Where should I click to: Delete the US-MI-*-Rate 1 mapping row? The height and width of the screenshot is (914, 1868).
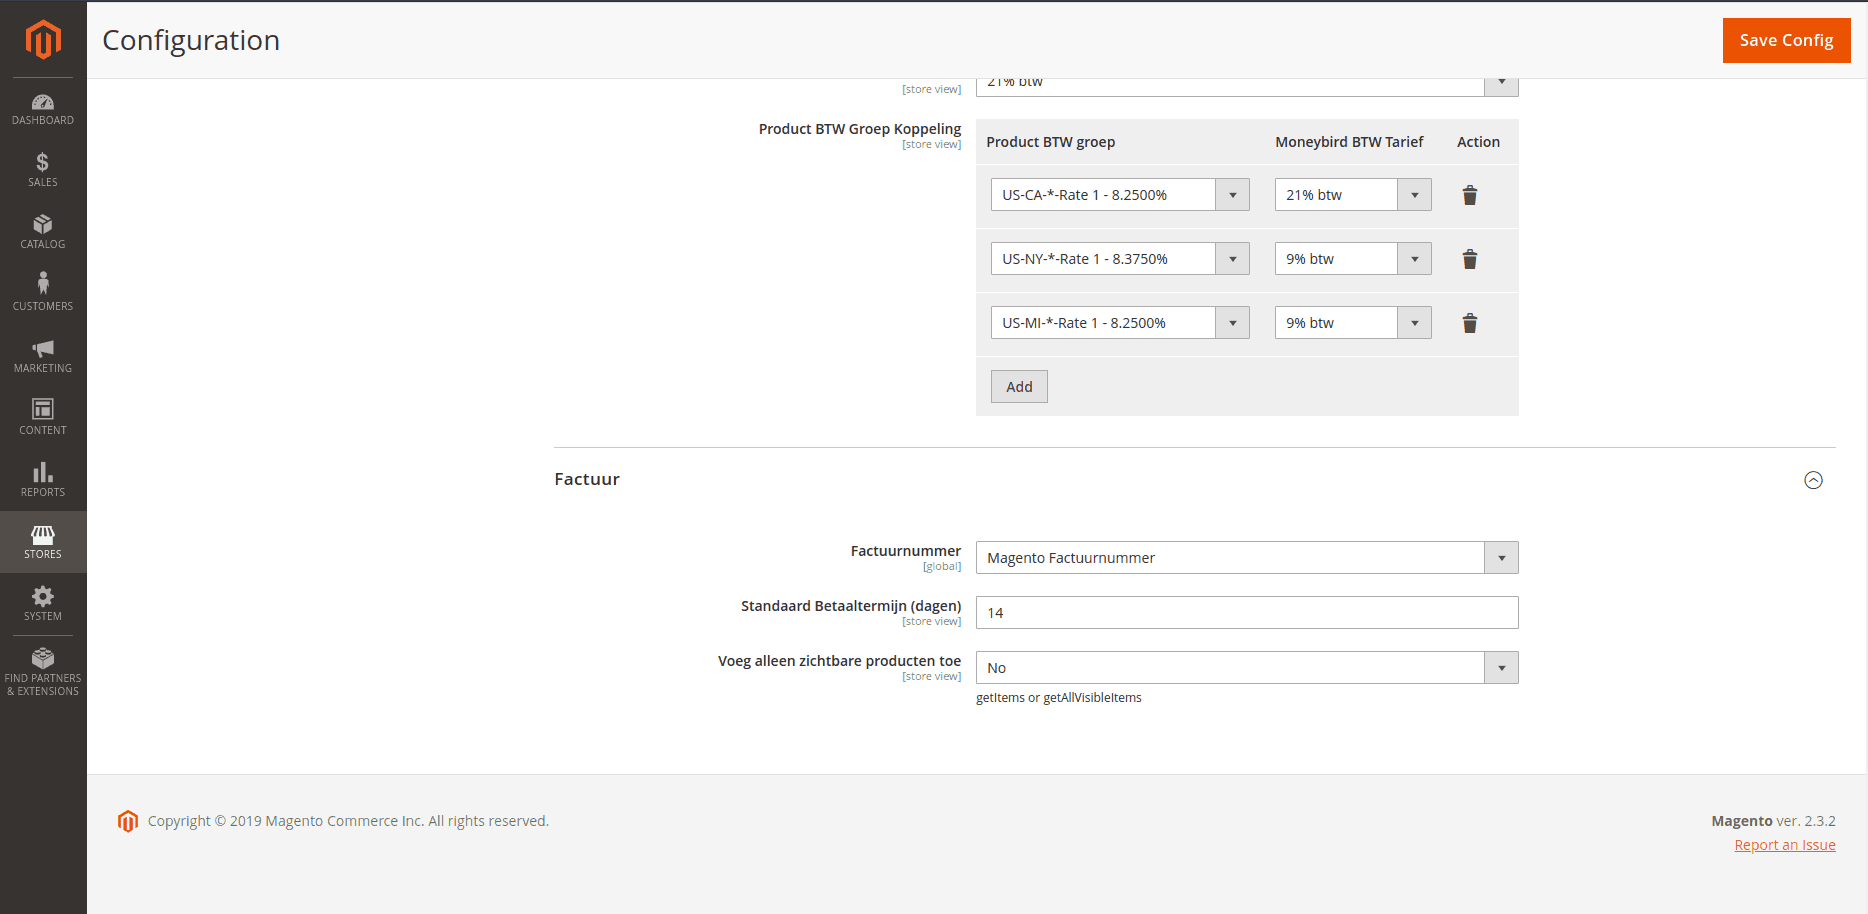[1469, 323]
